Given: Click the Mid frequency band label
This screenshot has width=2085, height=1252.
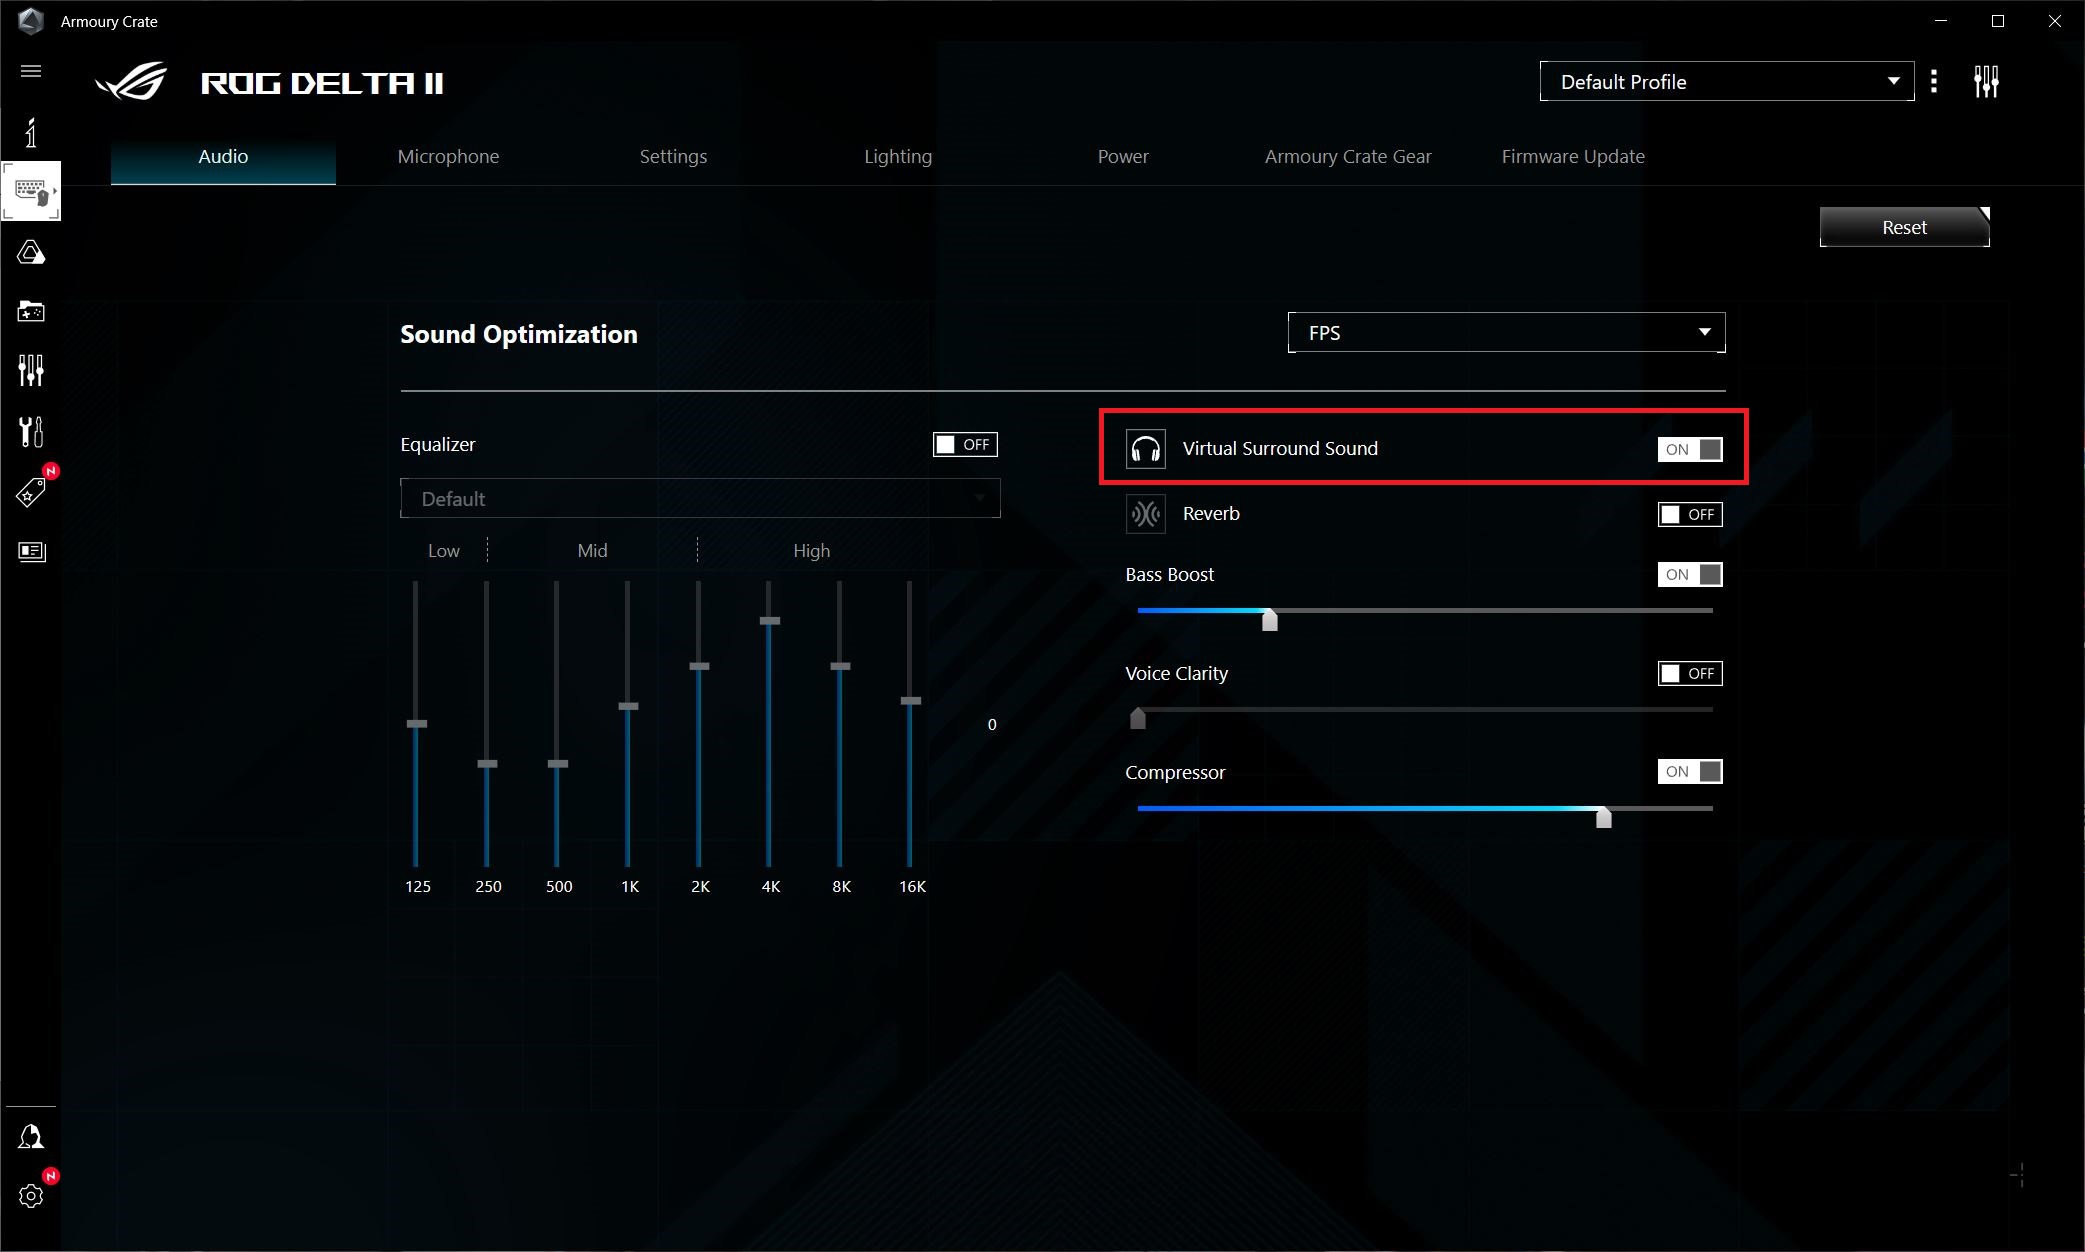Looking at the screenshot, I should (592, 551).
